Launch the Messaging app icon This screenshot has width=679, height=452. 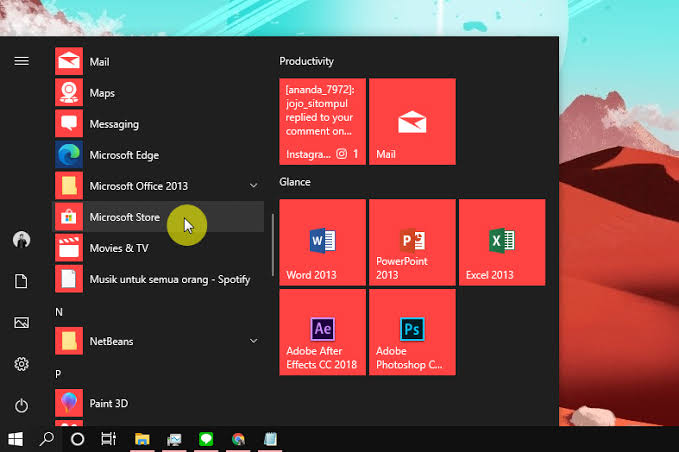pos(69,124)
